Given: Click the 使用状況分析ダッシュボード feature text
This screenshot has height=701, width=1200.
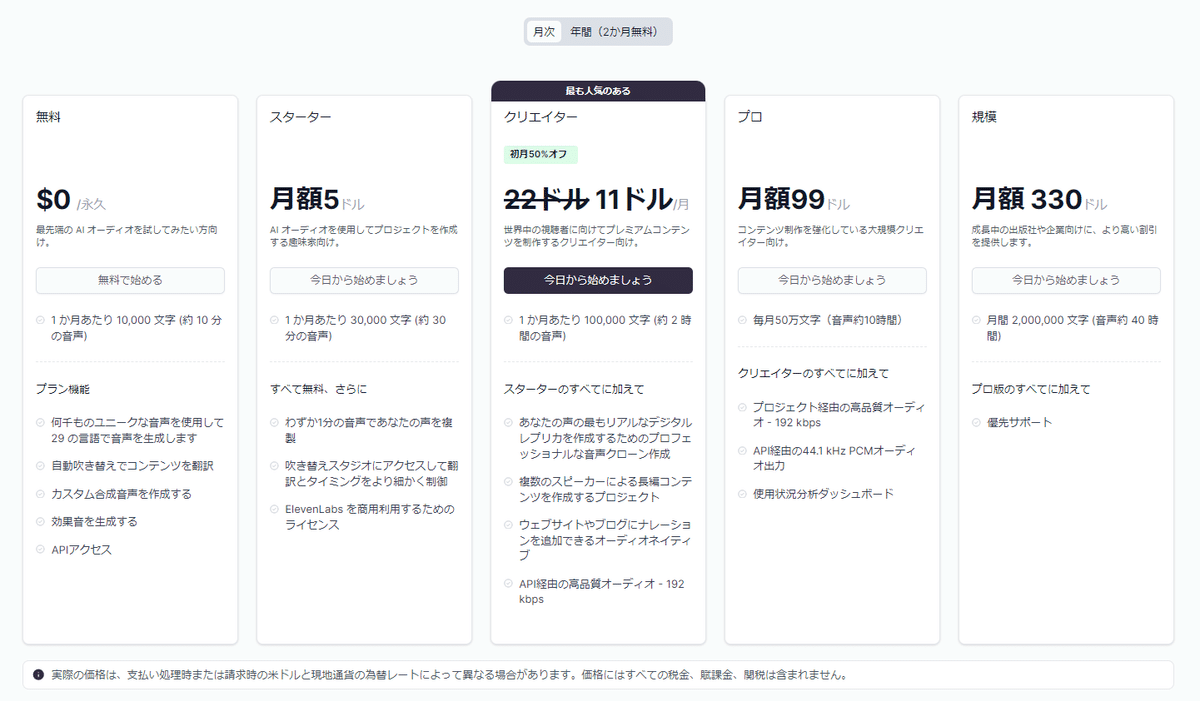Looking at the screenshot, I should pyautogui.click(x=823, y=494).
